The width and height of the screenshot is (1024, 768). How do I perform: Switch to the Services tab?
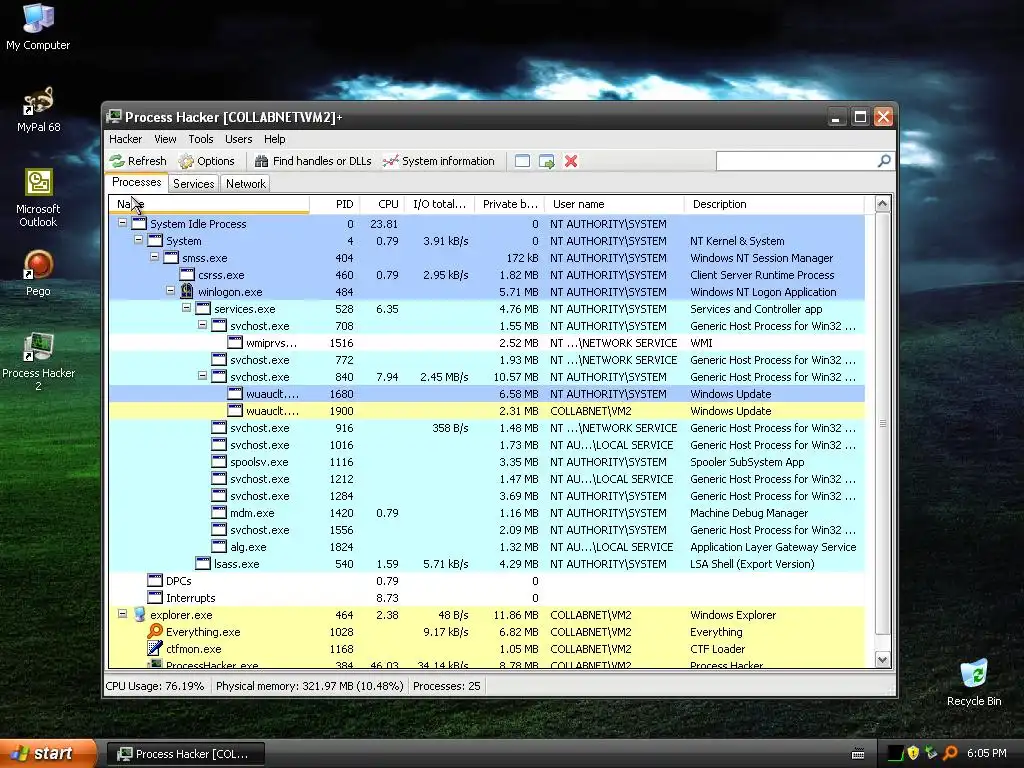point(193,184)
